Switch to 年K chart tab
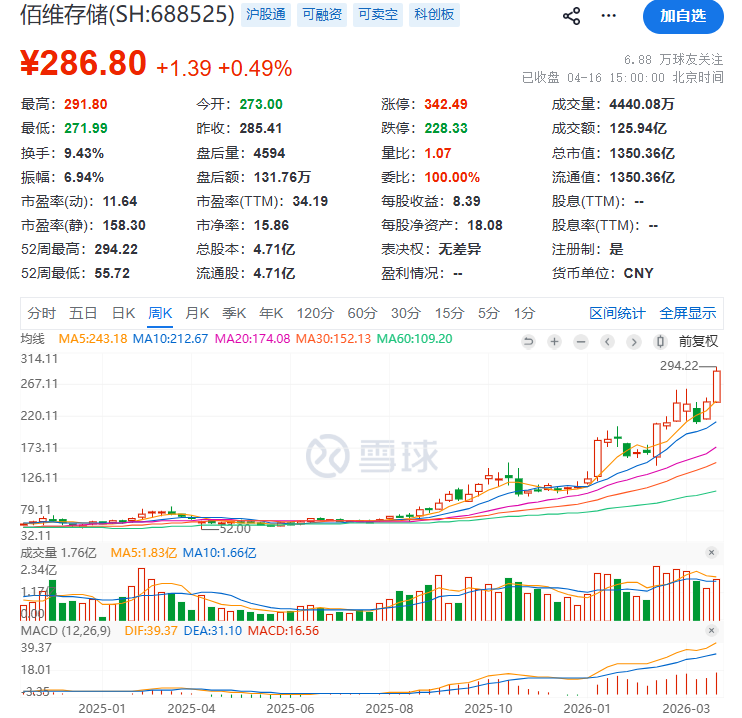742x718 pixels. click(271, 313)
